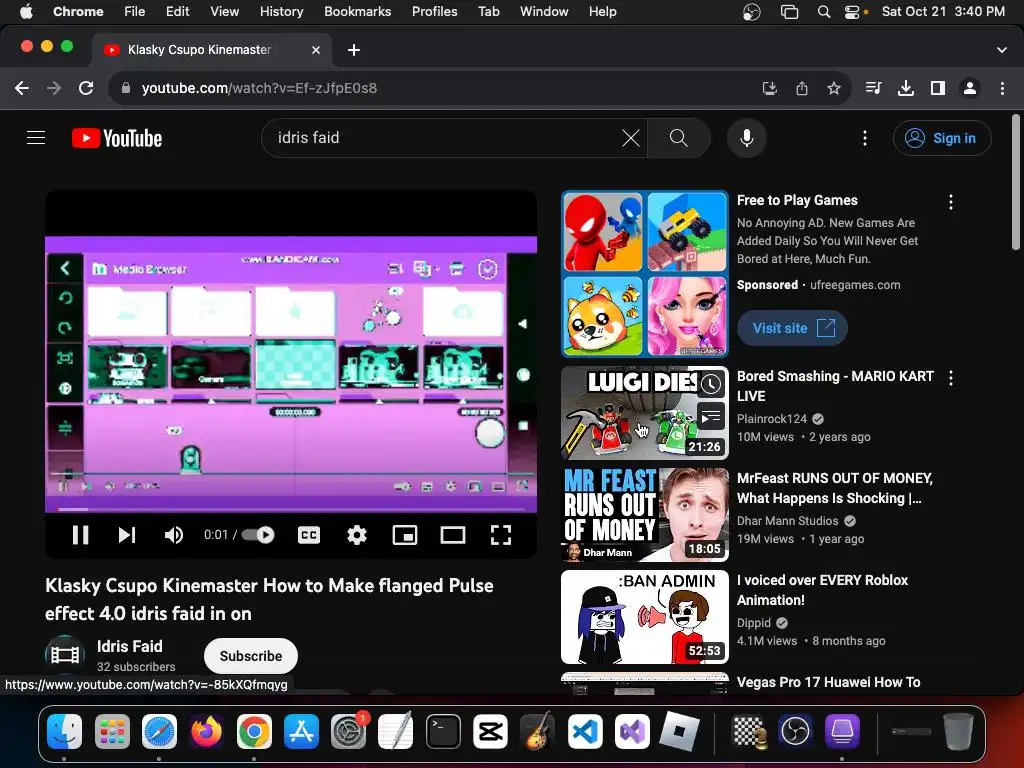Subscribe to Idris Faid channel
This screenshot has height=768, width=1024.
pyautogui.click(x=251, y=656)
